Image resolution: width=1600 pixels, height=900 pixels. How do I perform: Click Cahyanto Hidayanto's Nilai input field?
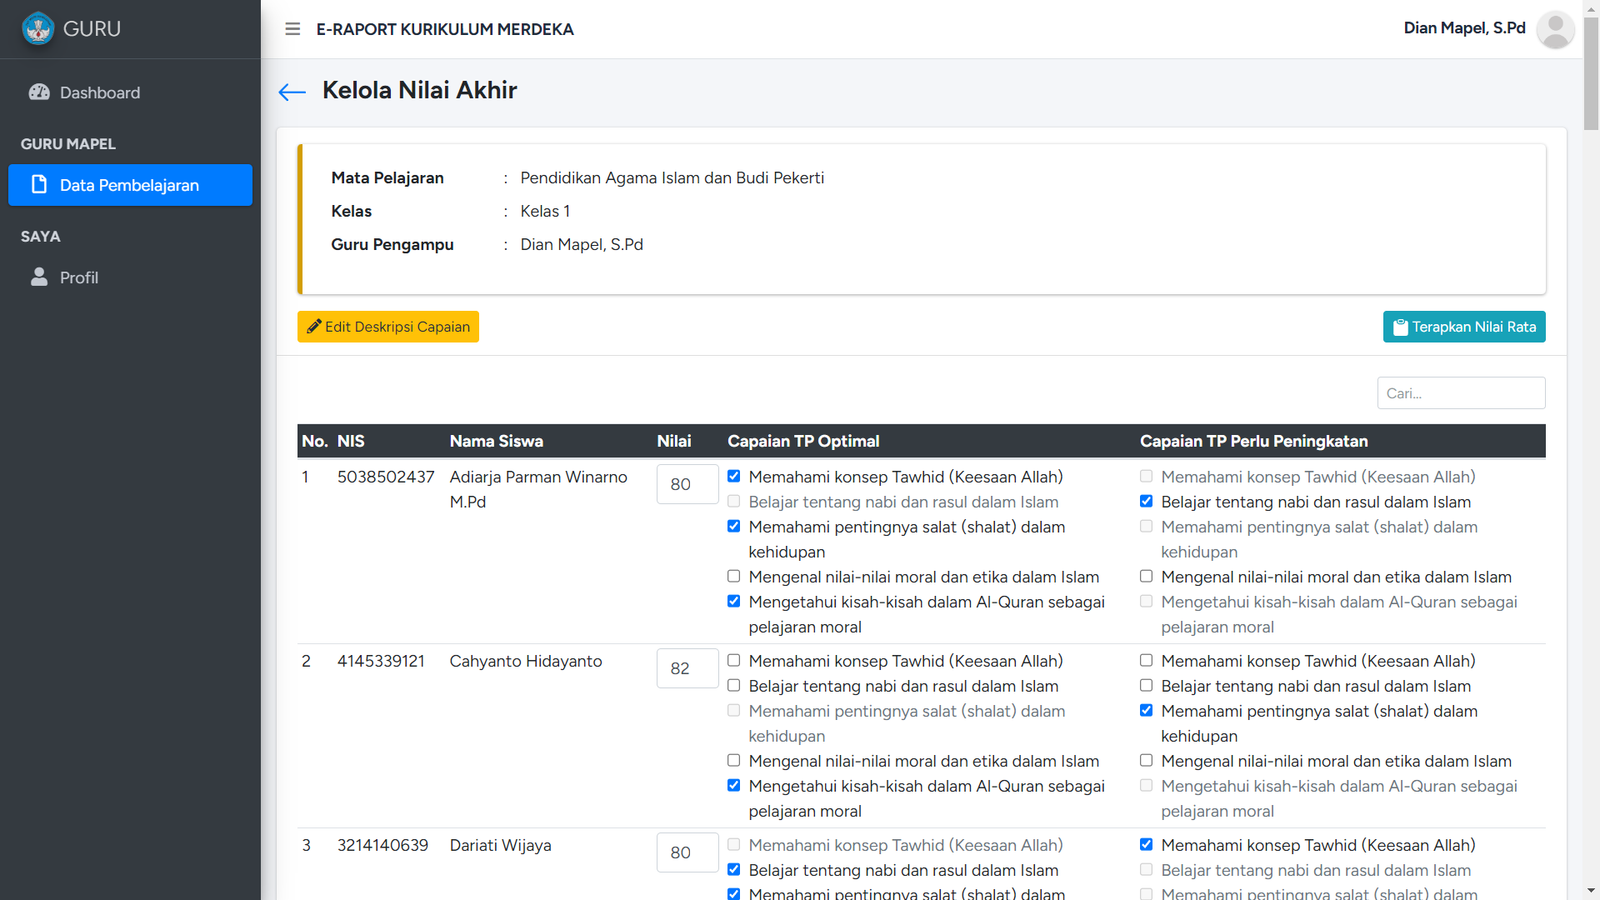pos(687,668)
